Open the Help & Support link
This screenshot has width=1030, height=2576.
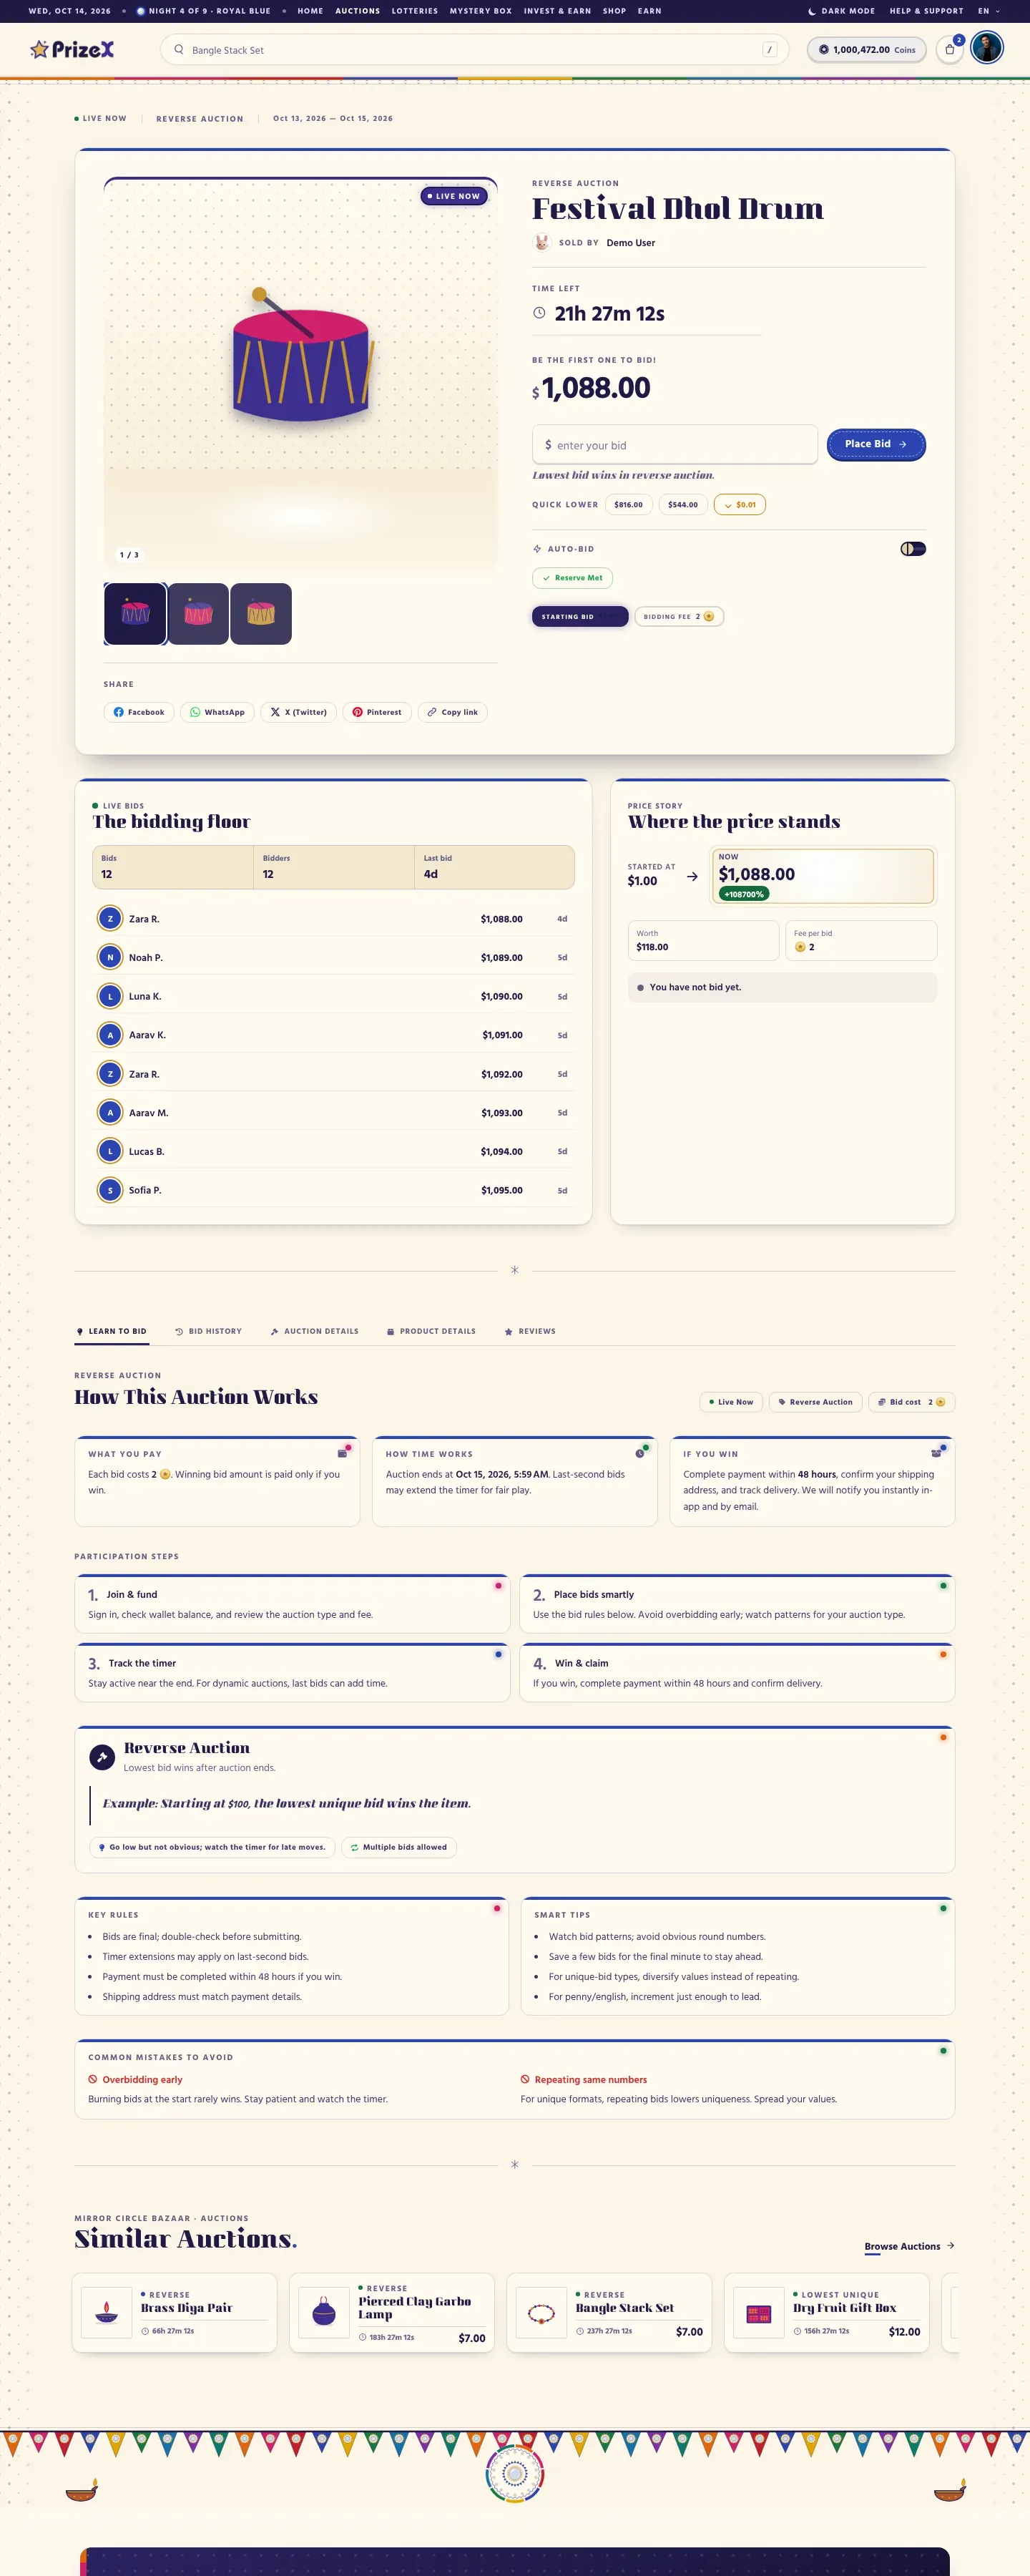[x=926, y=11]
